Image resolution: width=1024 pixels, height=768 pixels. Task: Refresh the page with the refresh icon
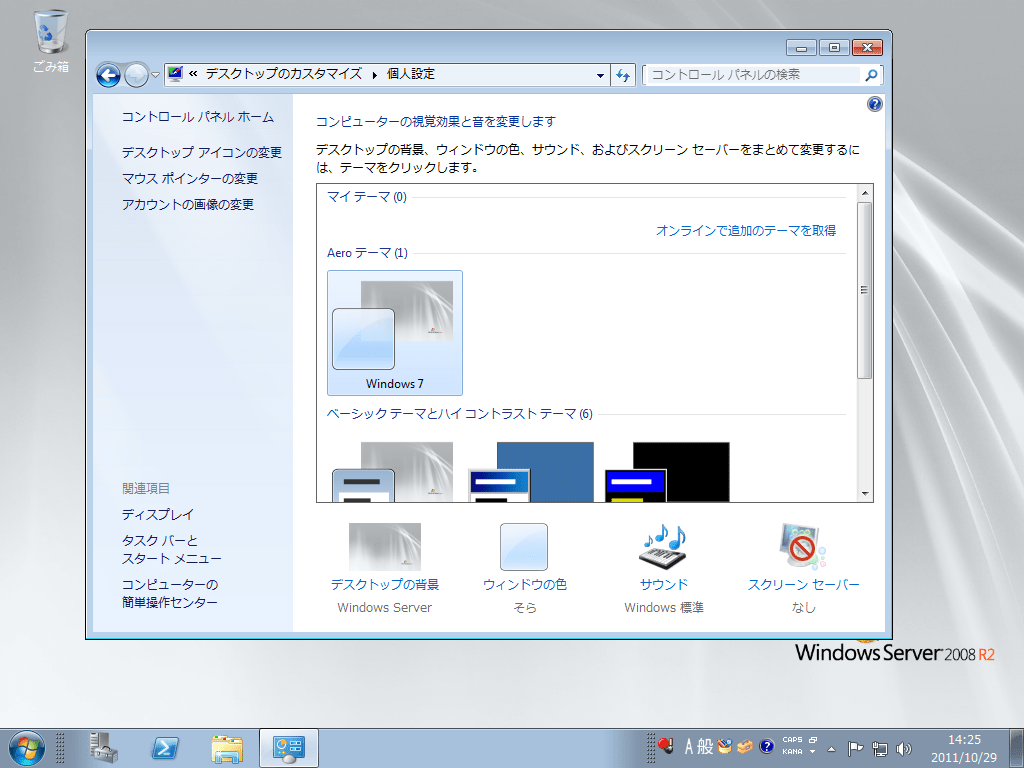(x=622, y=75)
